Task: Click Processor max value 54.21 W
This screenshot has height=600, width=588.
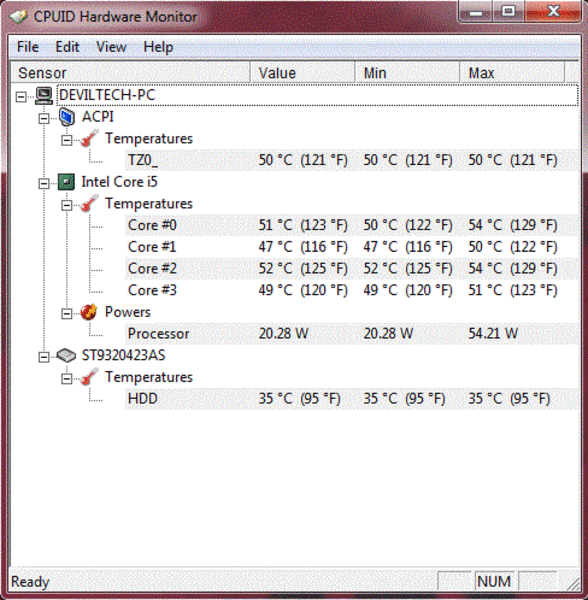Action: pyautogui.click(x=493, y=333)
